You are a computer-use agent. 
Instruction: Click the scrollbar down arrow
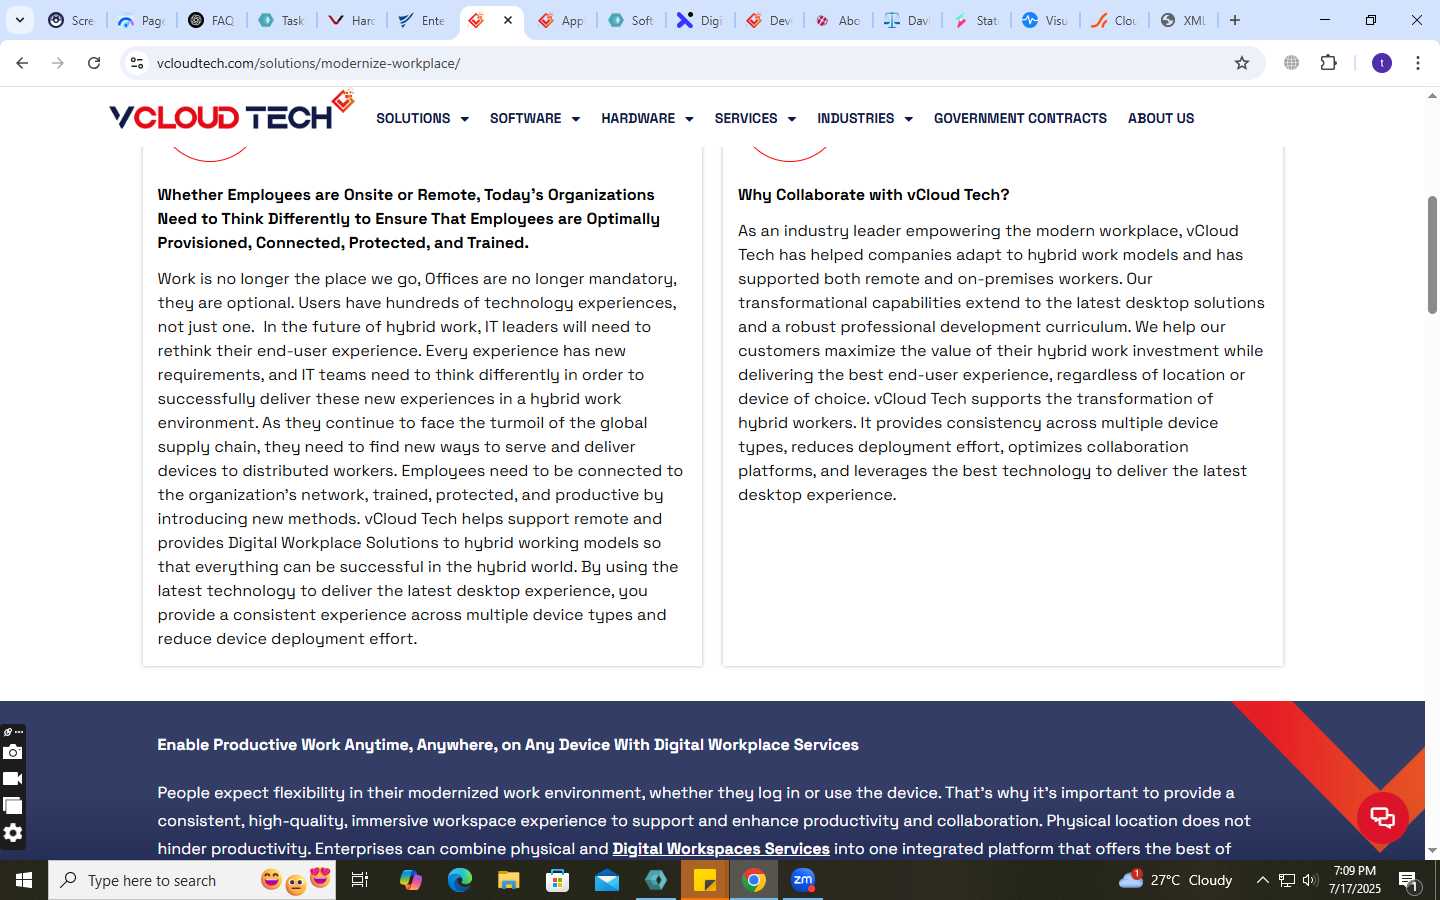(x=1432, y=851)
